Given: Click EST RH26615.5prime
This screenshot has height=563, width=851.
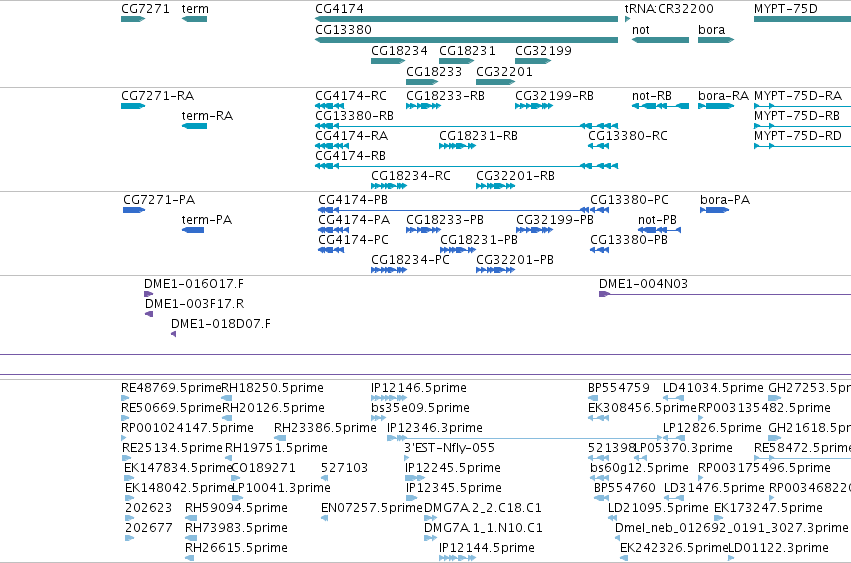Looking at the screenshot, I should pyautogui.click(x=190, y=558).
